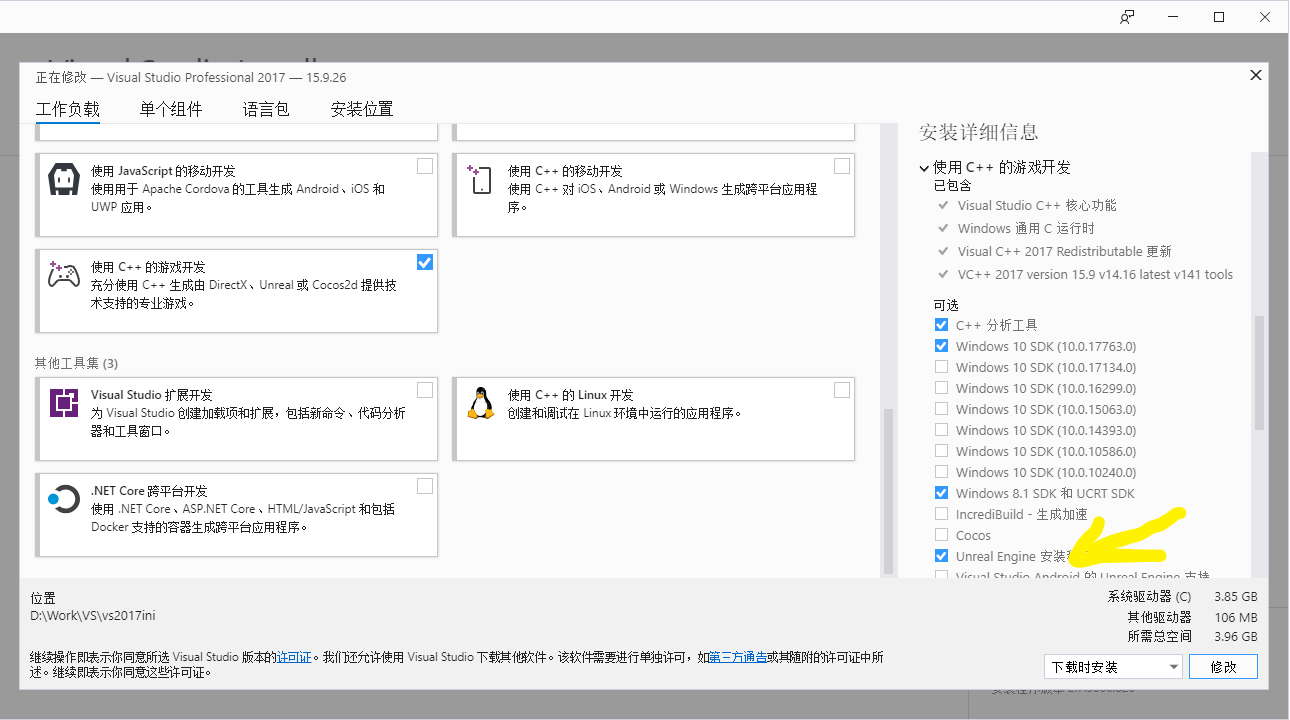Click the Visual Studio extension development icon
1290x720 pixels.
click(64, 403)
